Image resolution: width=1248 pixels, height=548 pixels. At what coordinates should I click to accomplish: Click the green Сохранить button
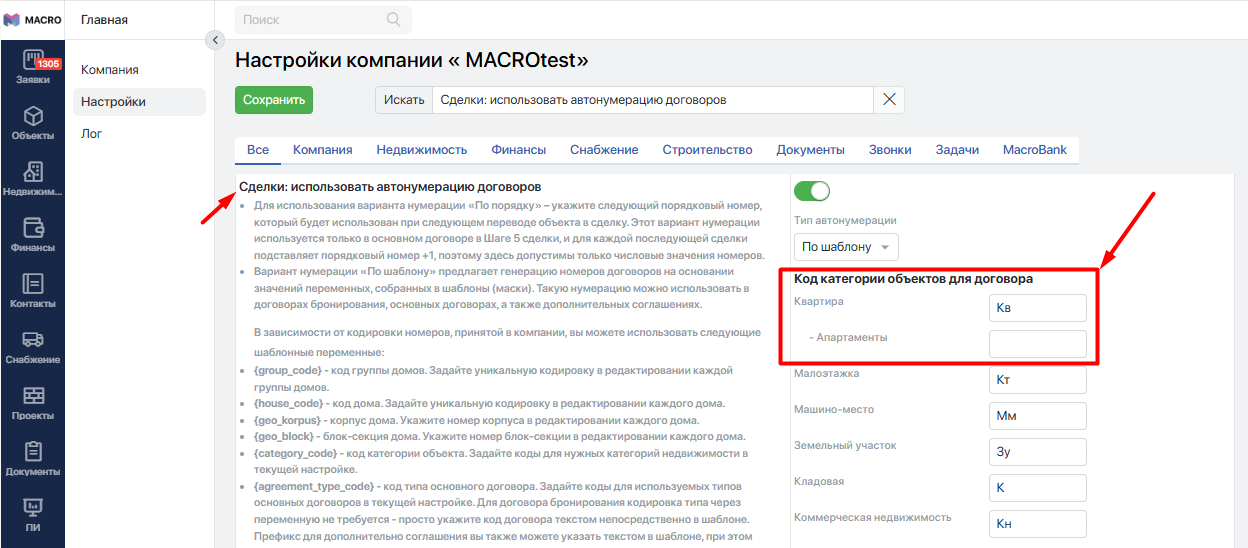(x=273, y=100)
